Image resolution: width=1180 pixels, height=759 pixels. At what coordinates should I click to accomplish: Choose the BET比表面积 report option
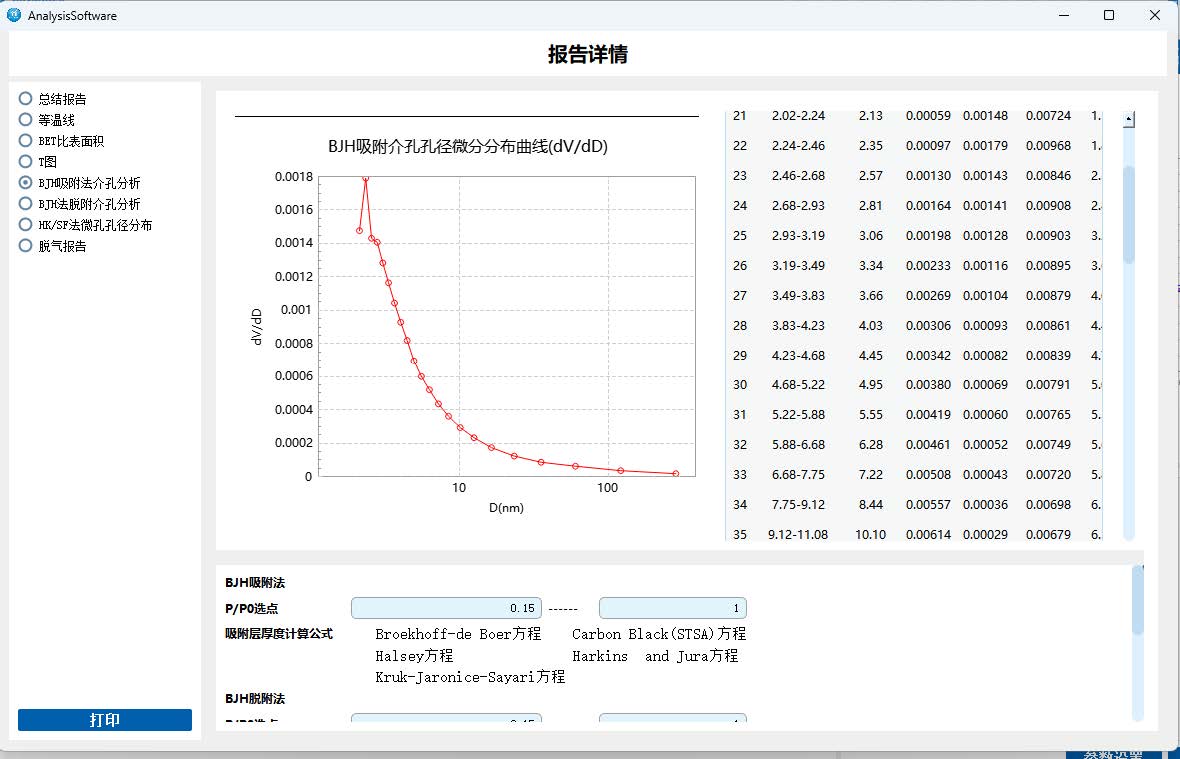(x=26, y=141)
